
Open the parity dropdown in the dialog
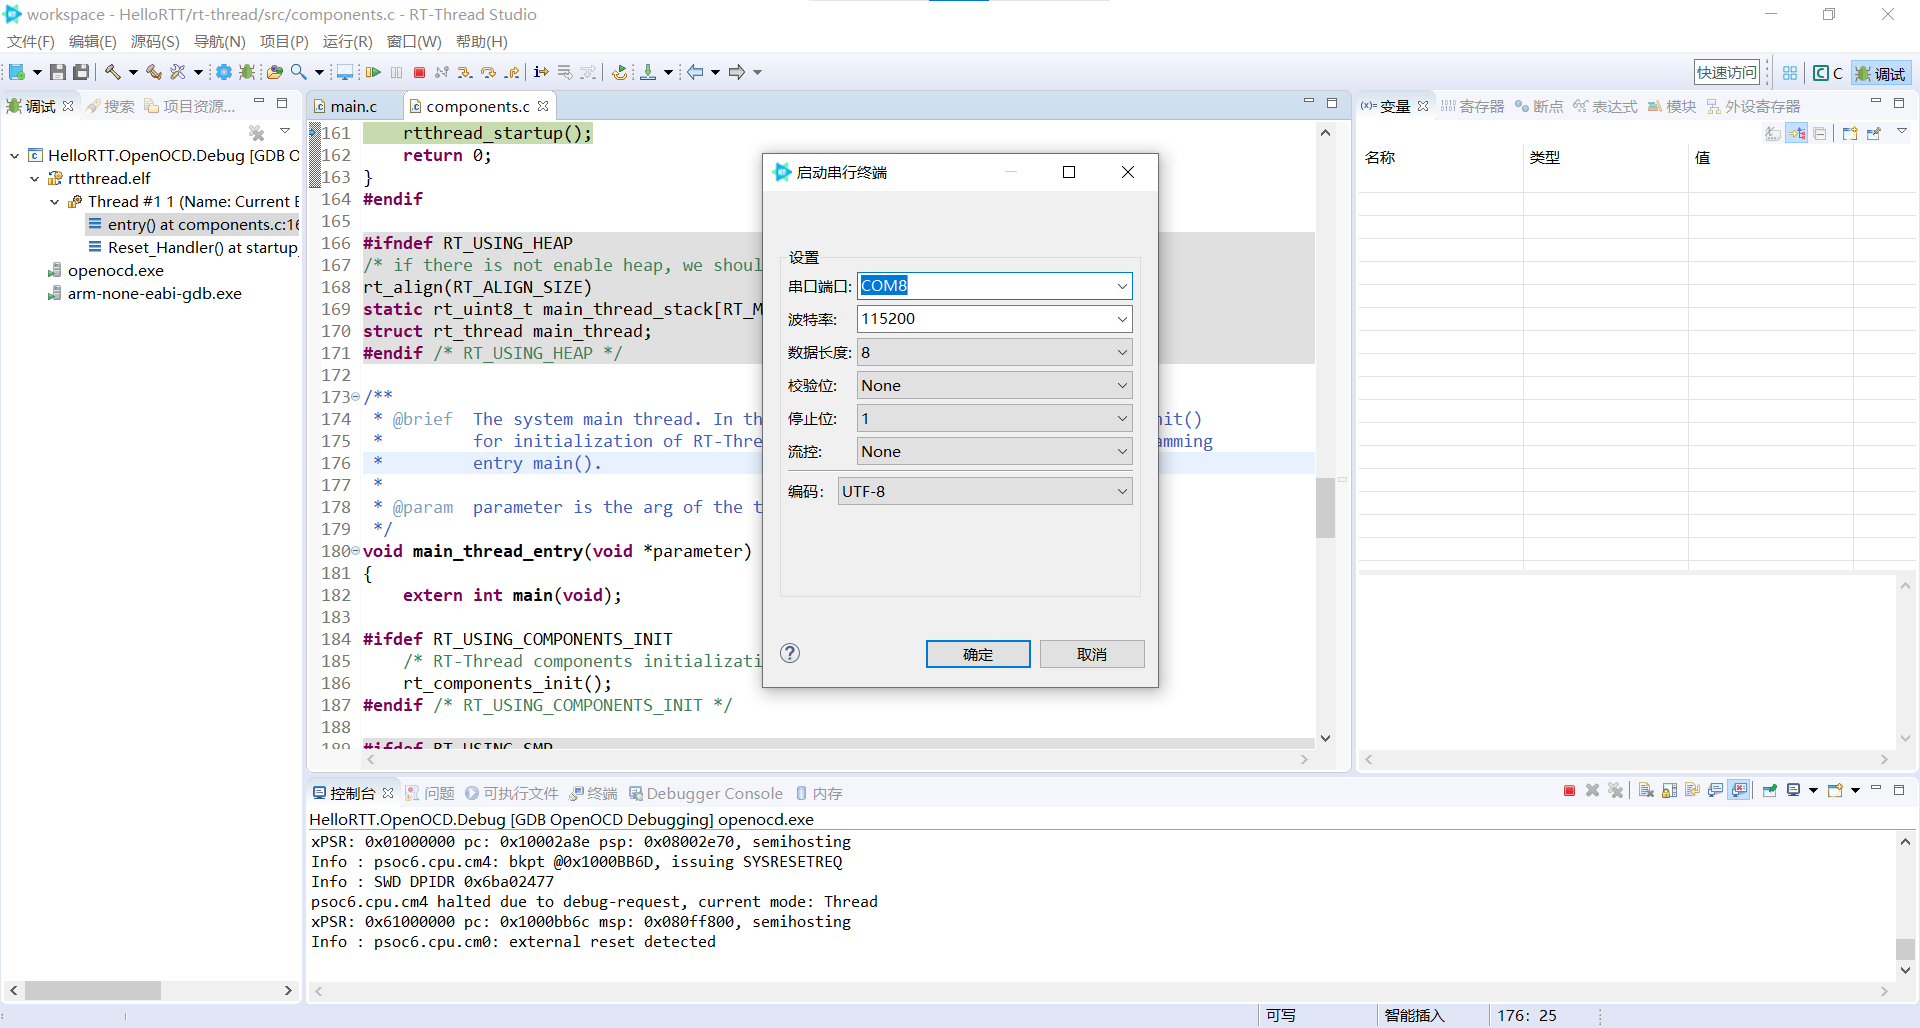(x=995, y=385)
